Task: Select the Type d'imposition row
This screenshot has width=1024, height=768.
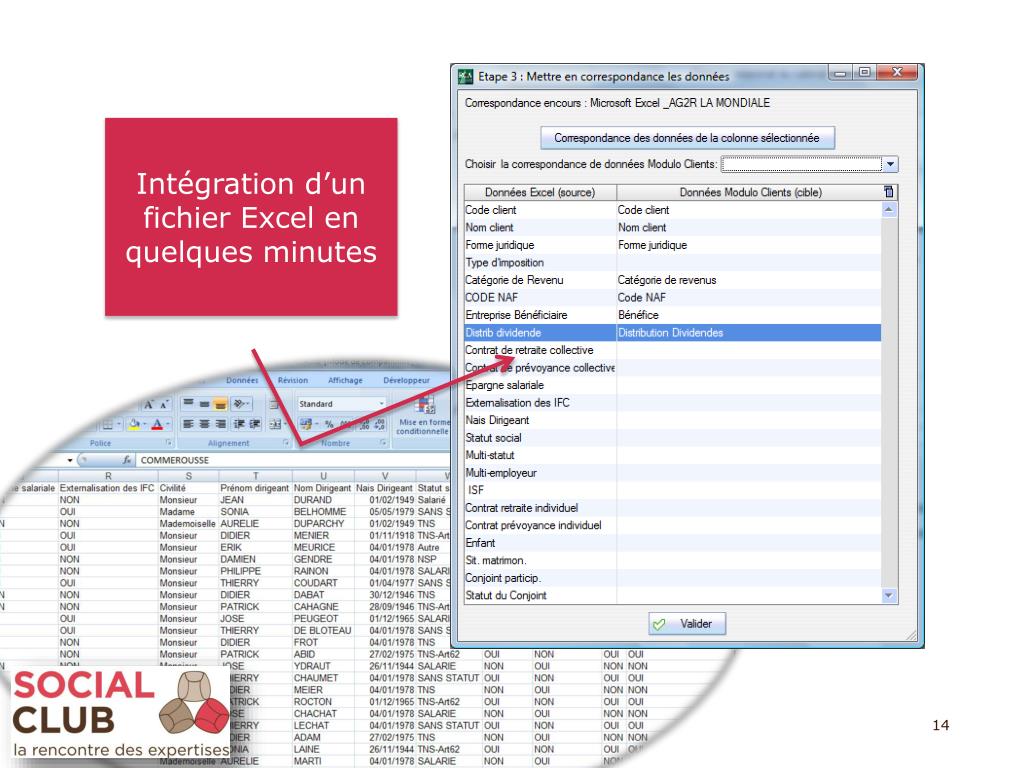Action: tap(673, 263)
